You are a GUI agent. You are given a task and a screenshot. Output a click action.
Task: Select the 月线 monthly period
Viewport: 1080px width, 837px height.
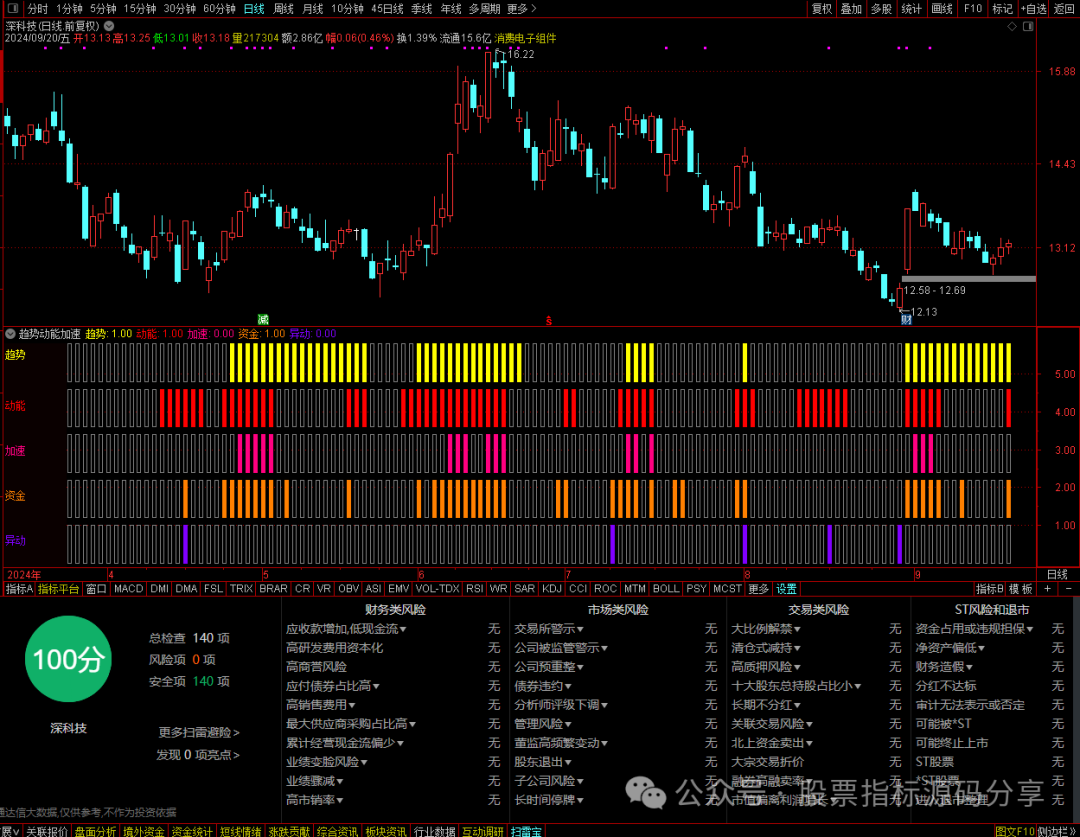313,8
